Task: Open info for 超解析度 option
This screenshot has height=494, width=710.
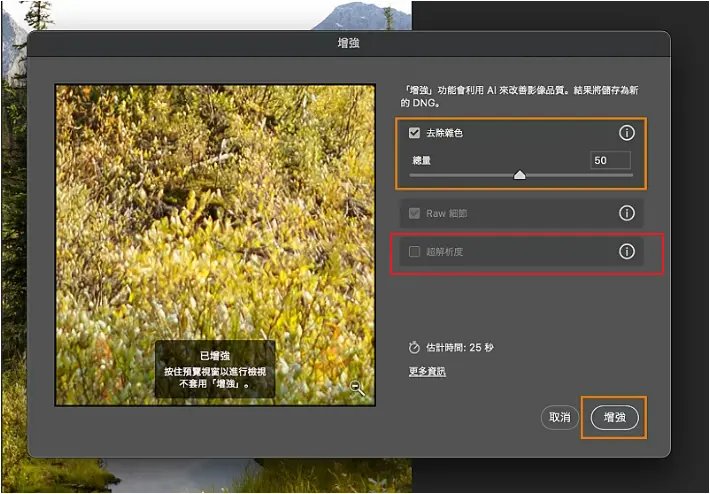Action: coord(627,251)
